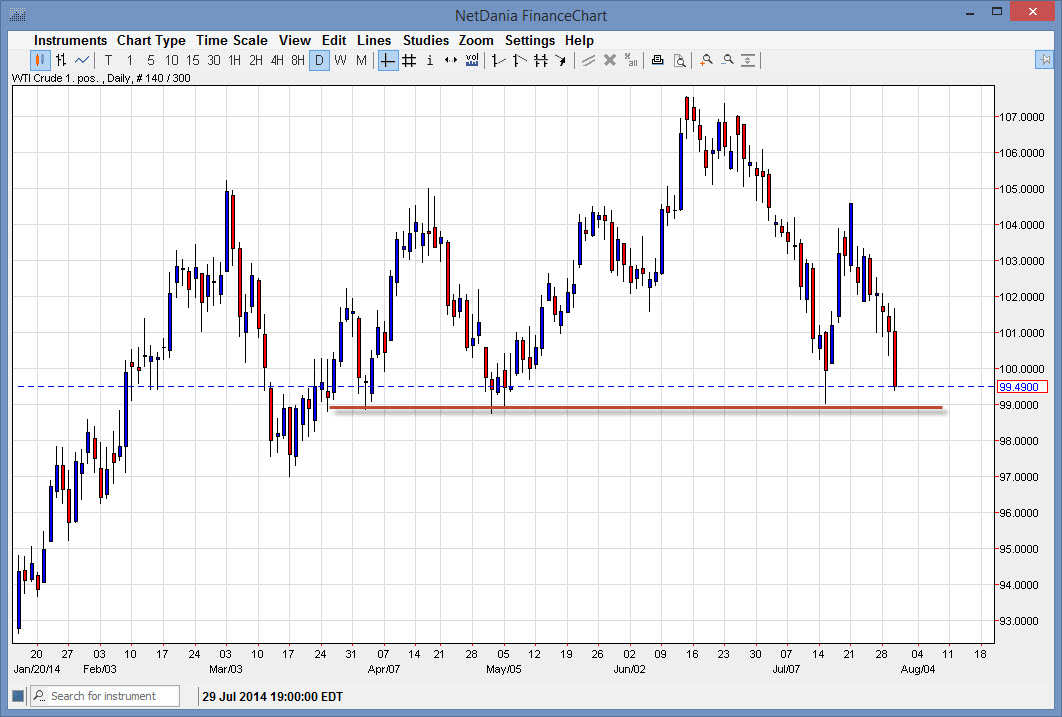Image resolution: width=1062 pixels, height=717 pixels.
Task: Toggle the grid overlay icon
Action: click(x=408, y=60)
